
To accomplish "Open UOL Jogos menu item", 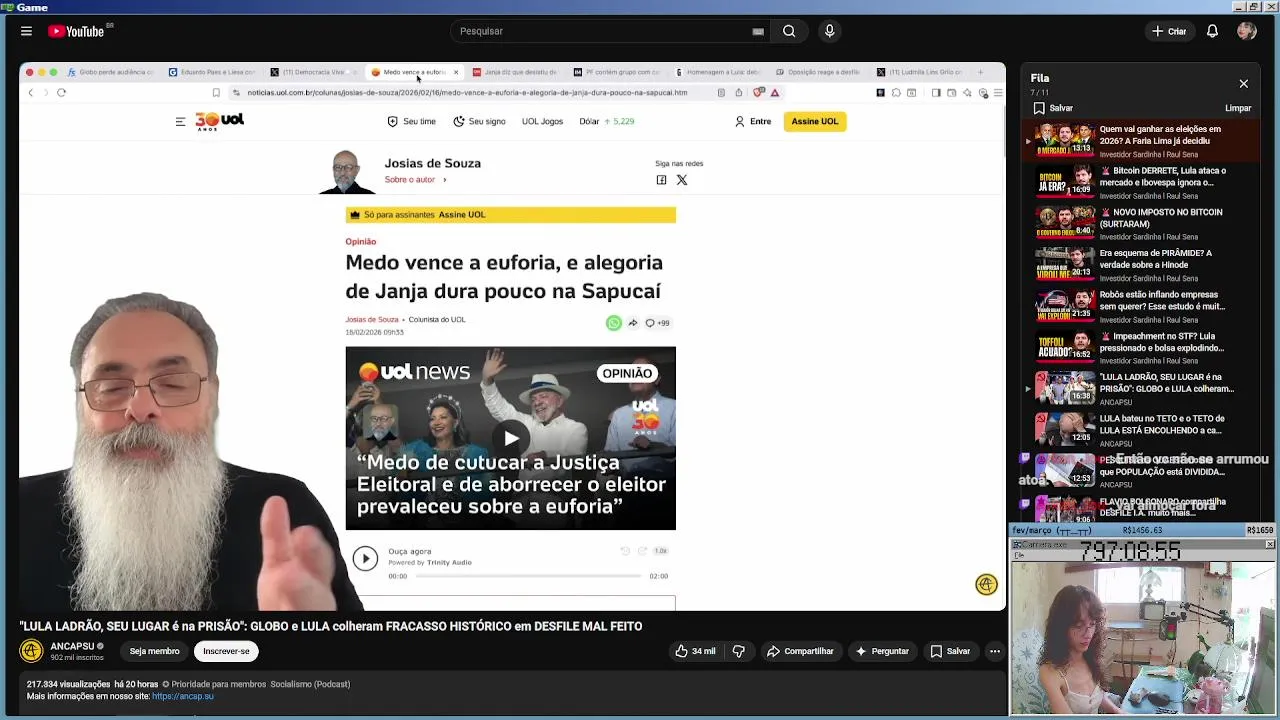I will (542, 121).
